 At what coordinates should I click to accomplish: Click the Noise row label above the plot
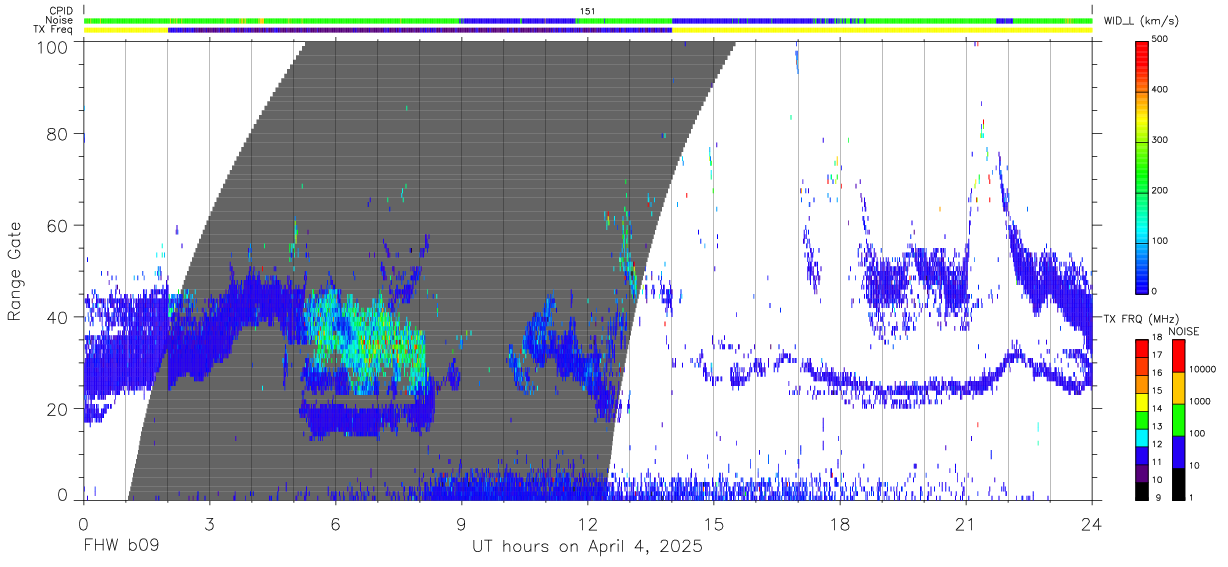point(60,20)
